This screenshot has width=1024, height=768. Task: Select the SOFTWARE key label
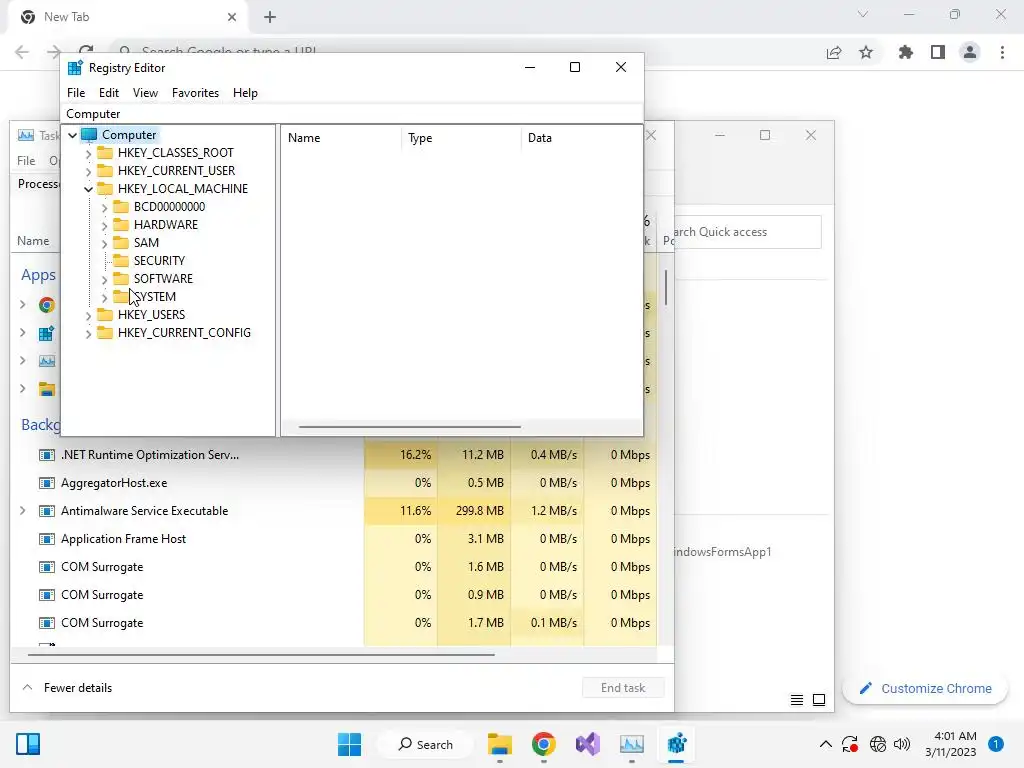pyautogui.click(x=163, y=279)
